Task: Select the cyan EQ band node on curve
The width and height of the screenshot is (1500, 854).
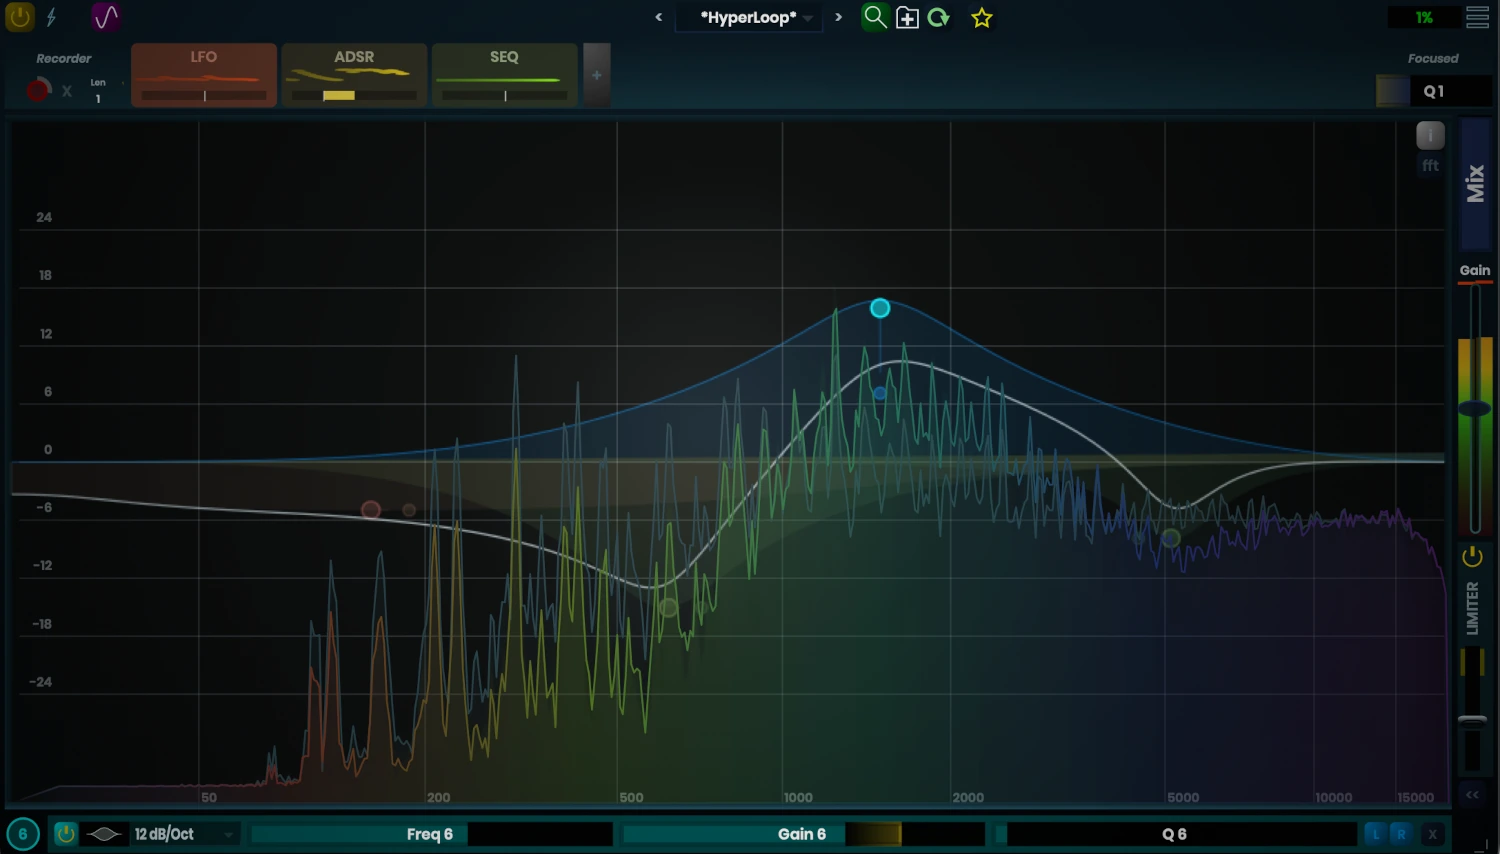Action: tap(880, 308)
